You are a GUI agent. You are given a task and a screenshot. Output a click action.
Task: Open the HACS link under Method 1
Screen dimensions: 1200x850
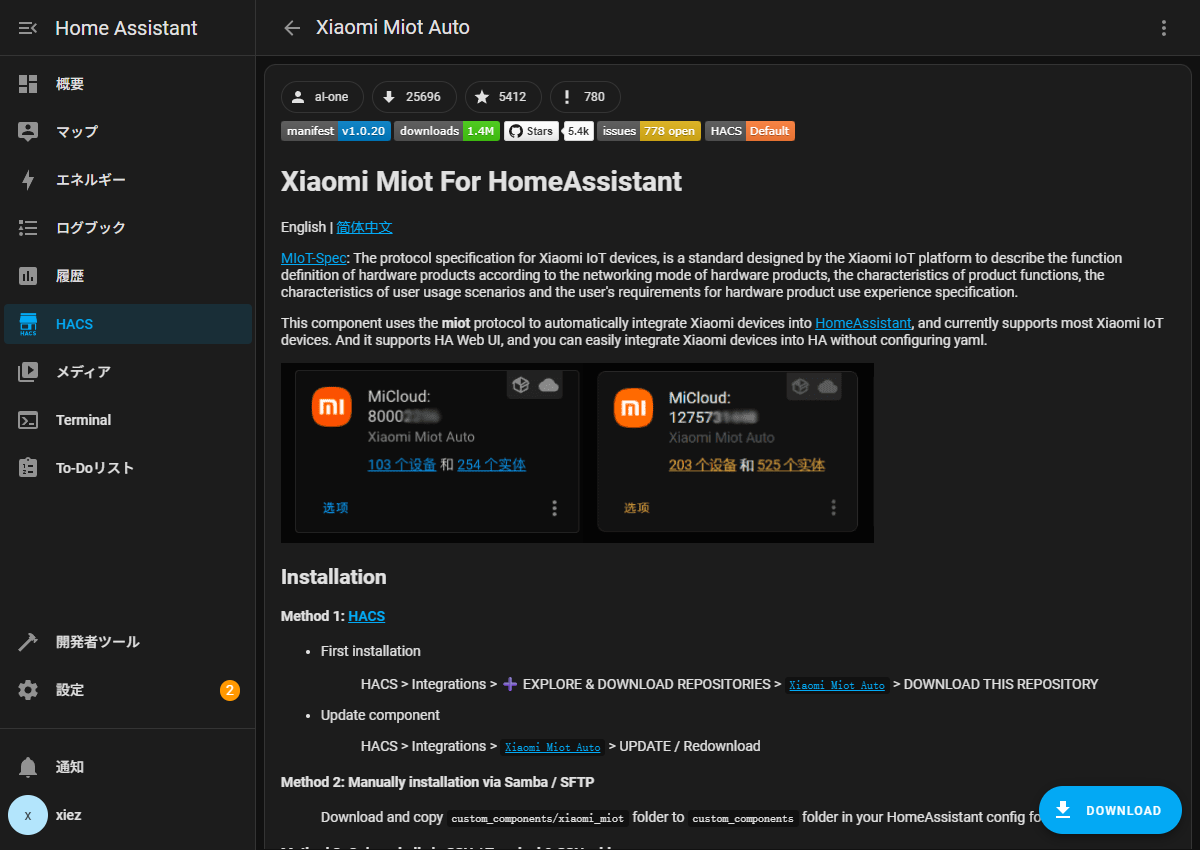click(x=366, y=616)
